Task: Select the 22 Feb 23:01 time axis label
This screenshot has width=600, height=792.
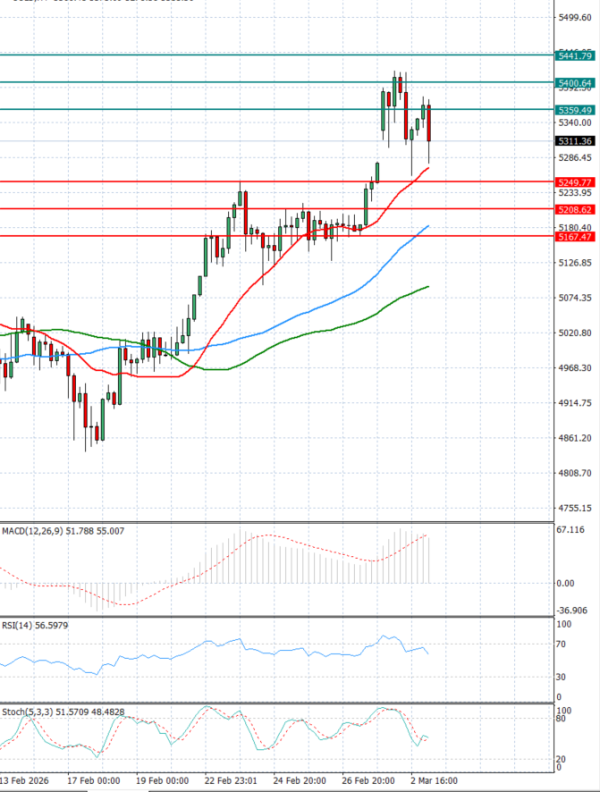Action: click(232, 779)
